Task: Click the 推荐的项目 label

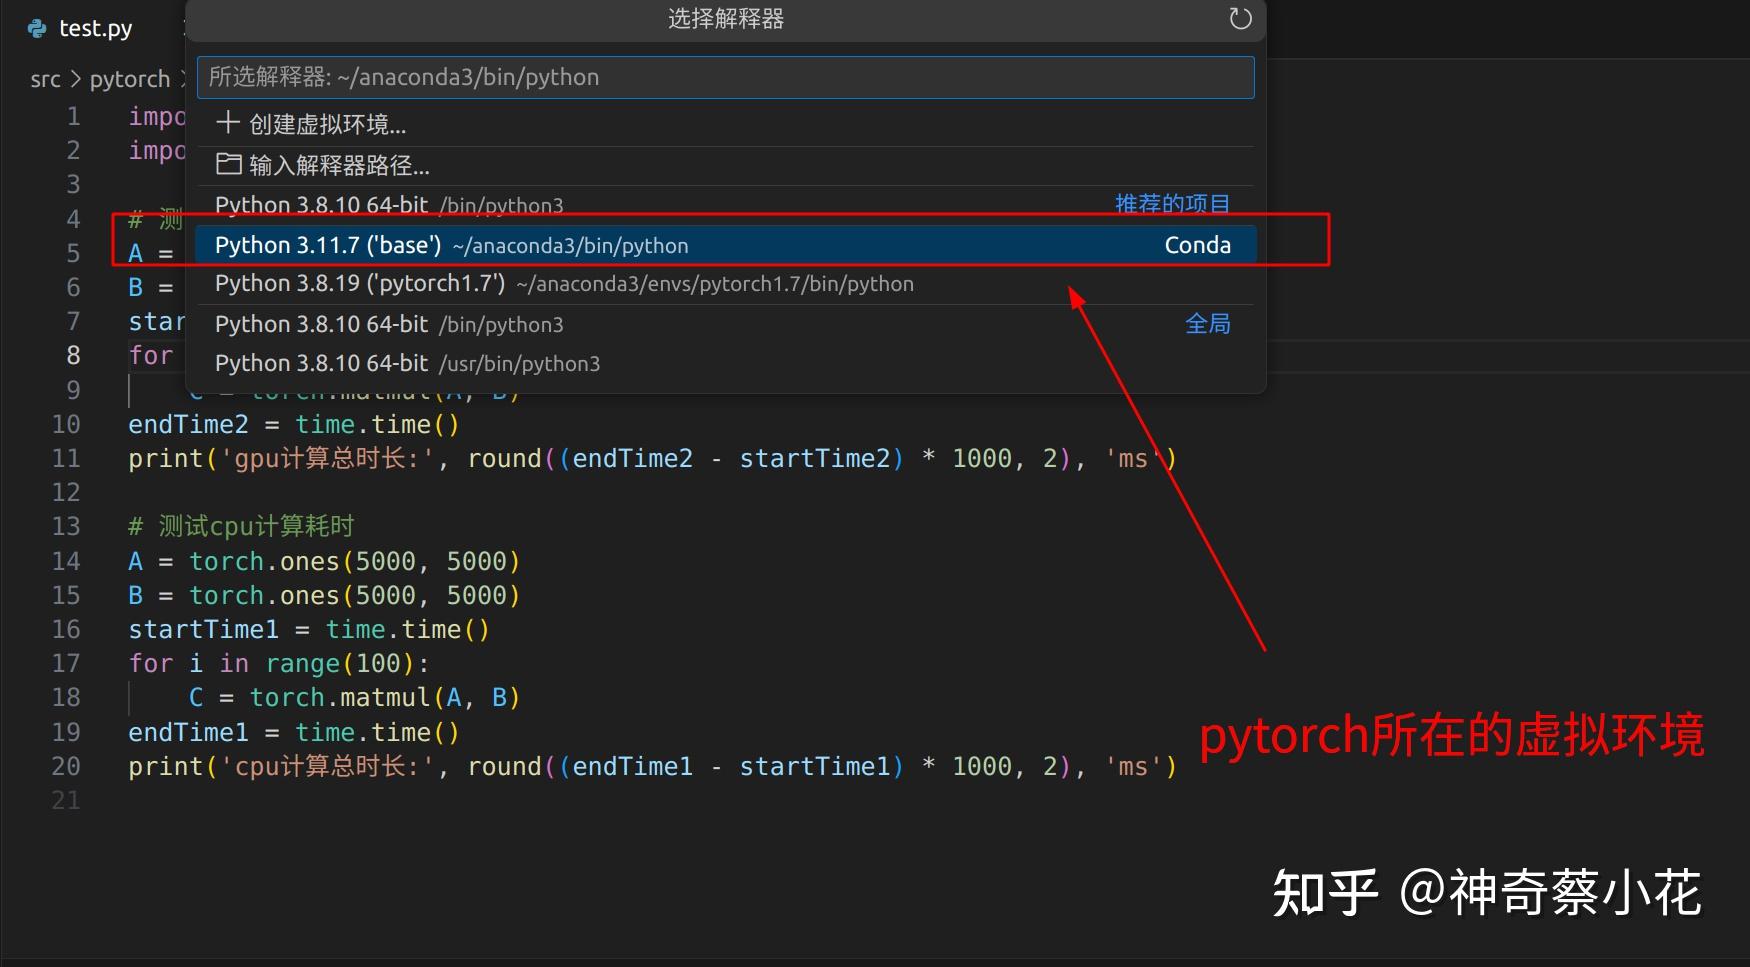Action: point(1172,203)
